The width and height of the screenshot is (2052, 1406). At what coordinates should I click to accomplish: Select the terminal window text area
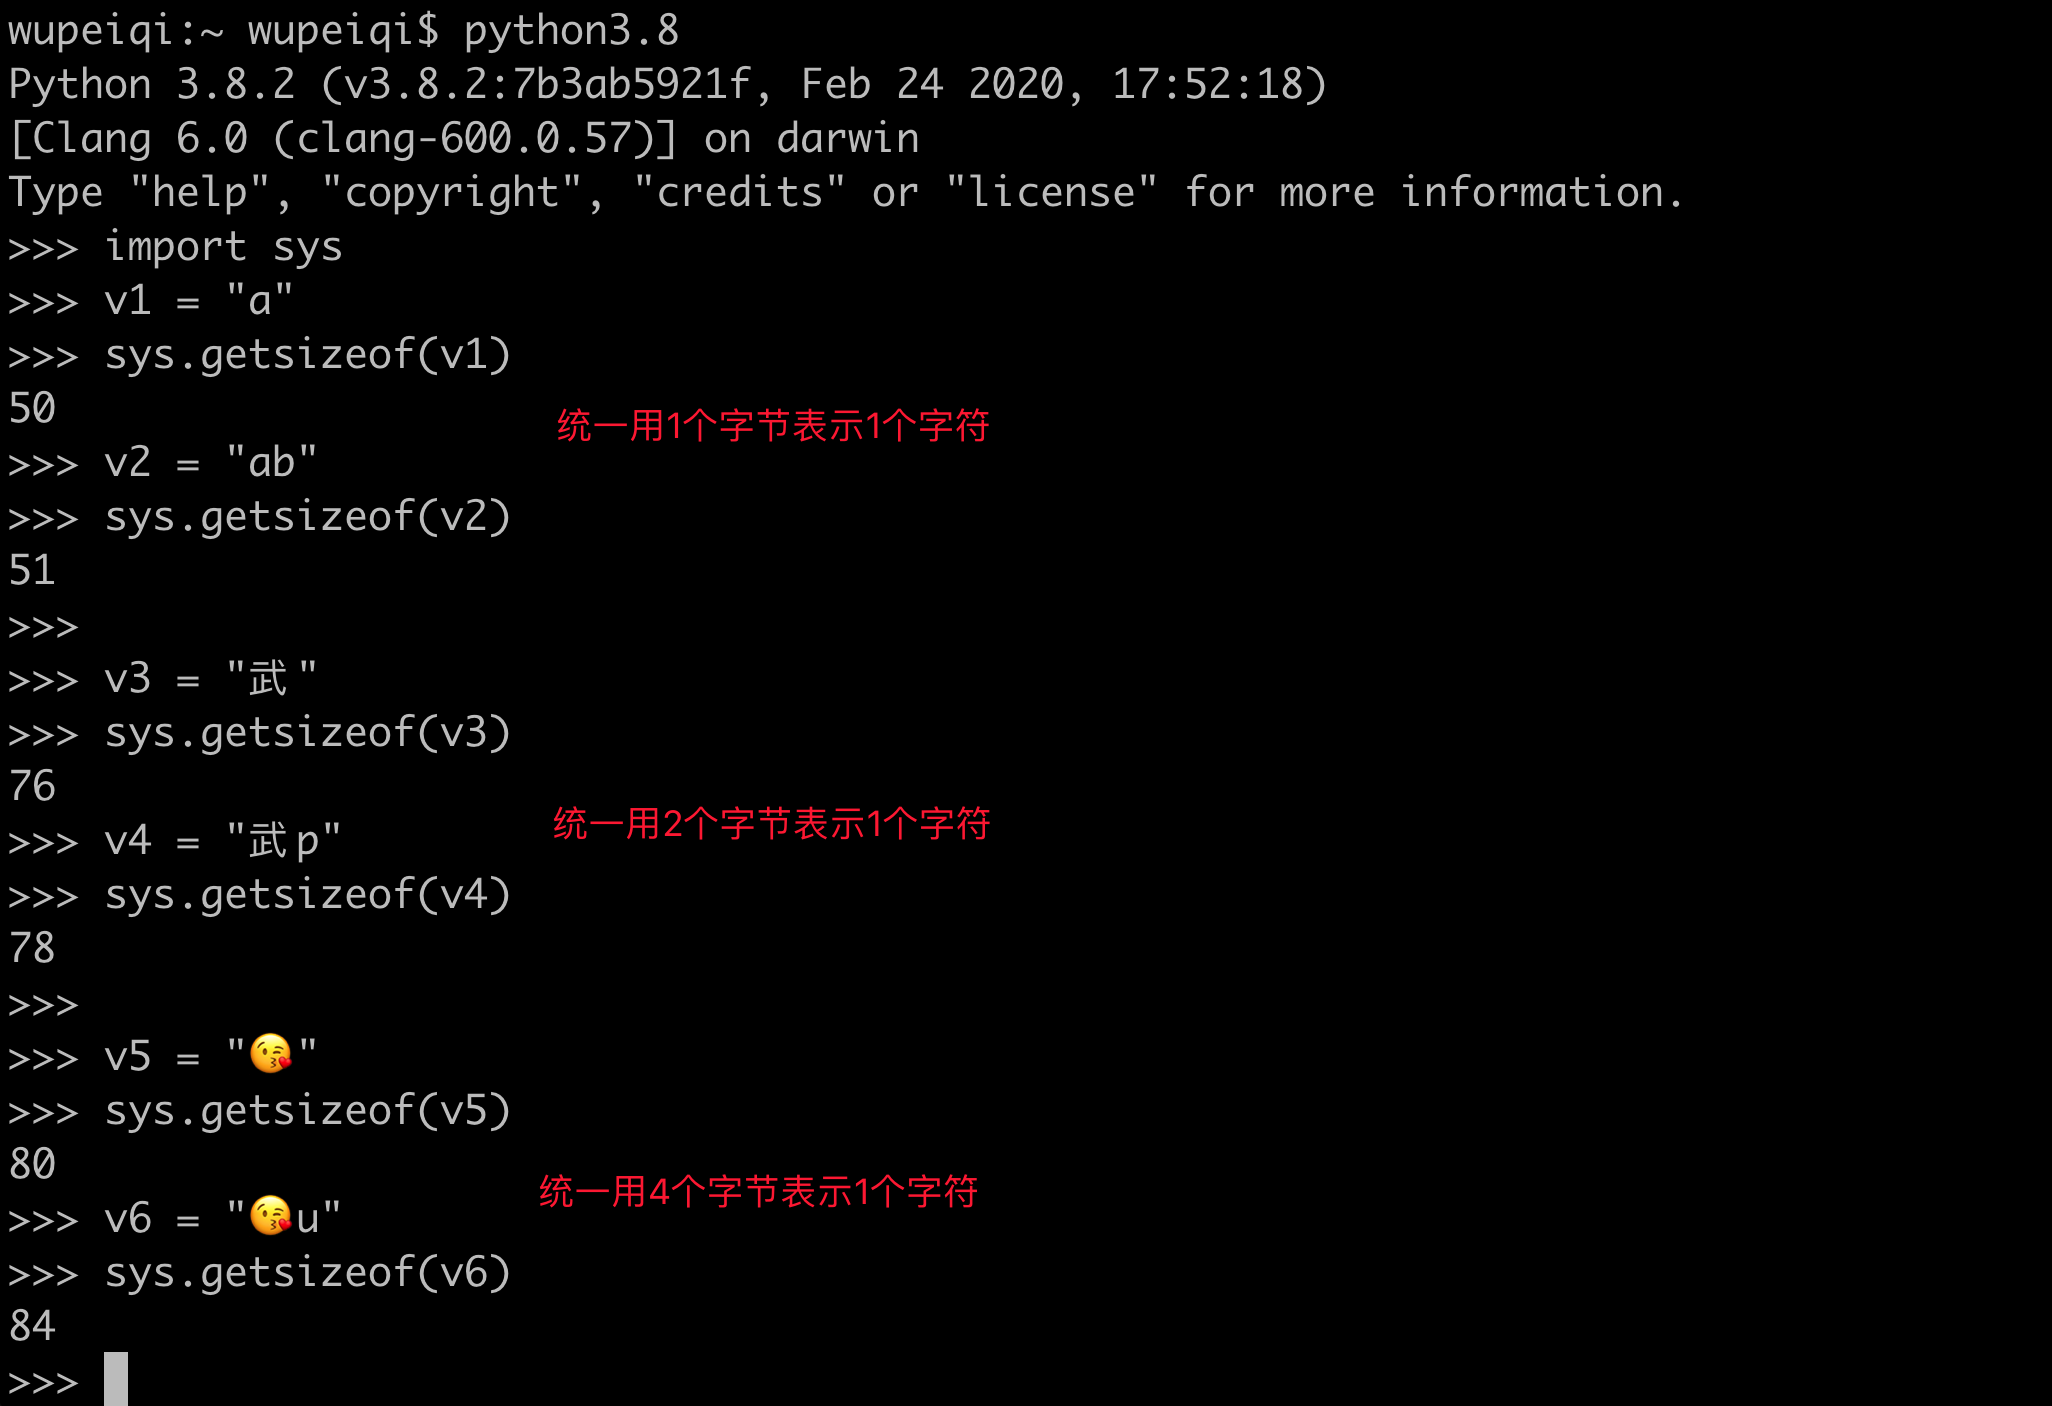tap(1026, 703)
